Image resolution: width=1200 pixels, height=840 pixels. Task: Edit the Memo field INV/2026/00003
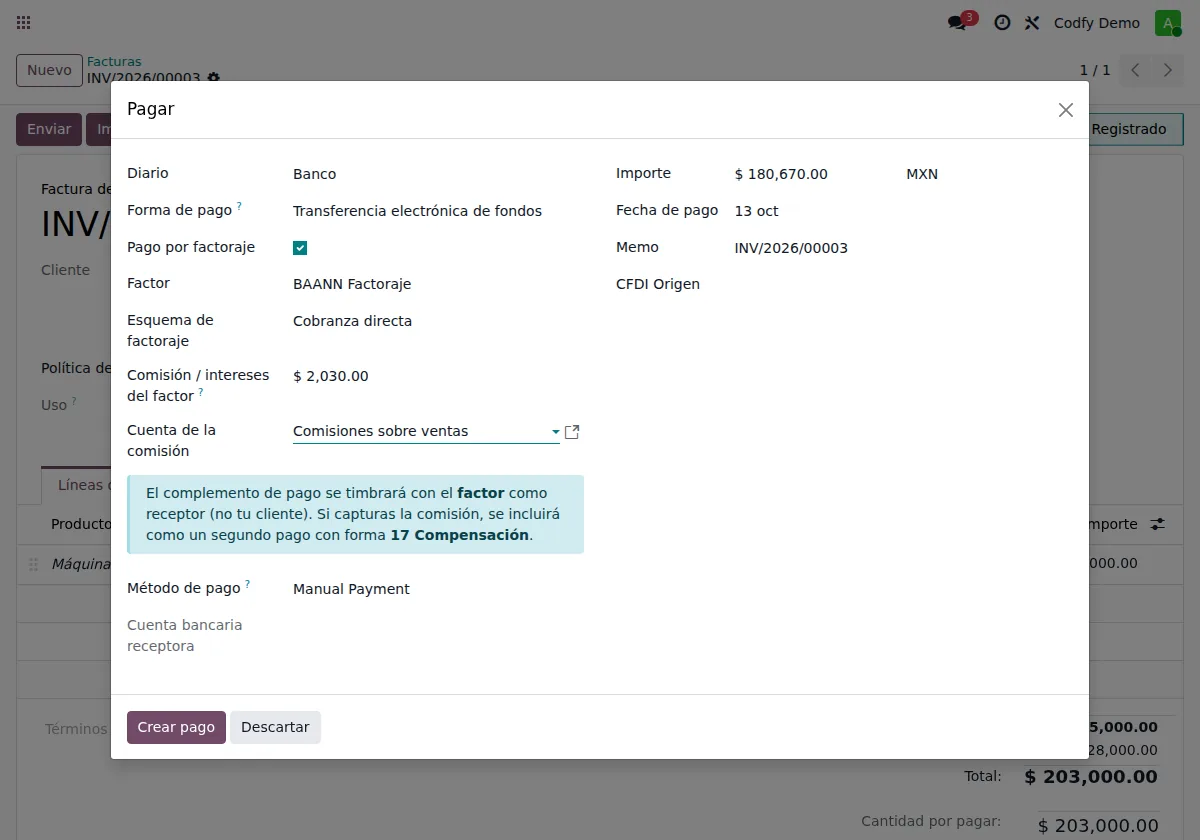pos(903,248)
